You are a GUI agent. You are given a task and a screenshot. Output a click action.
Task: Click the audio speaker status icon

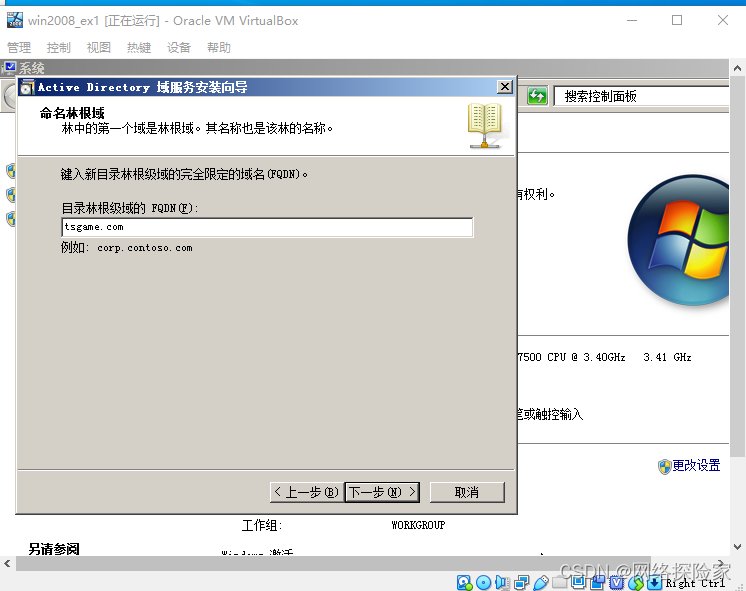tap(502, 582)
